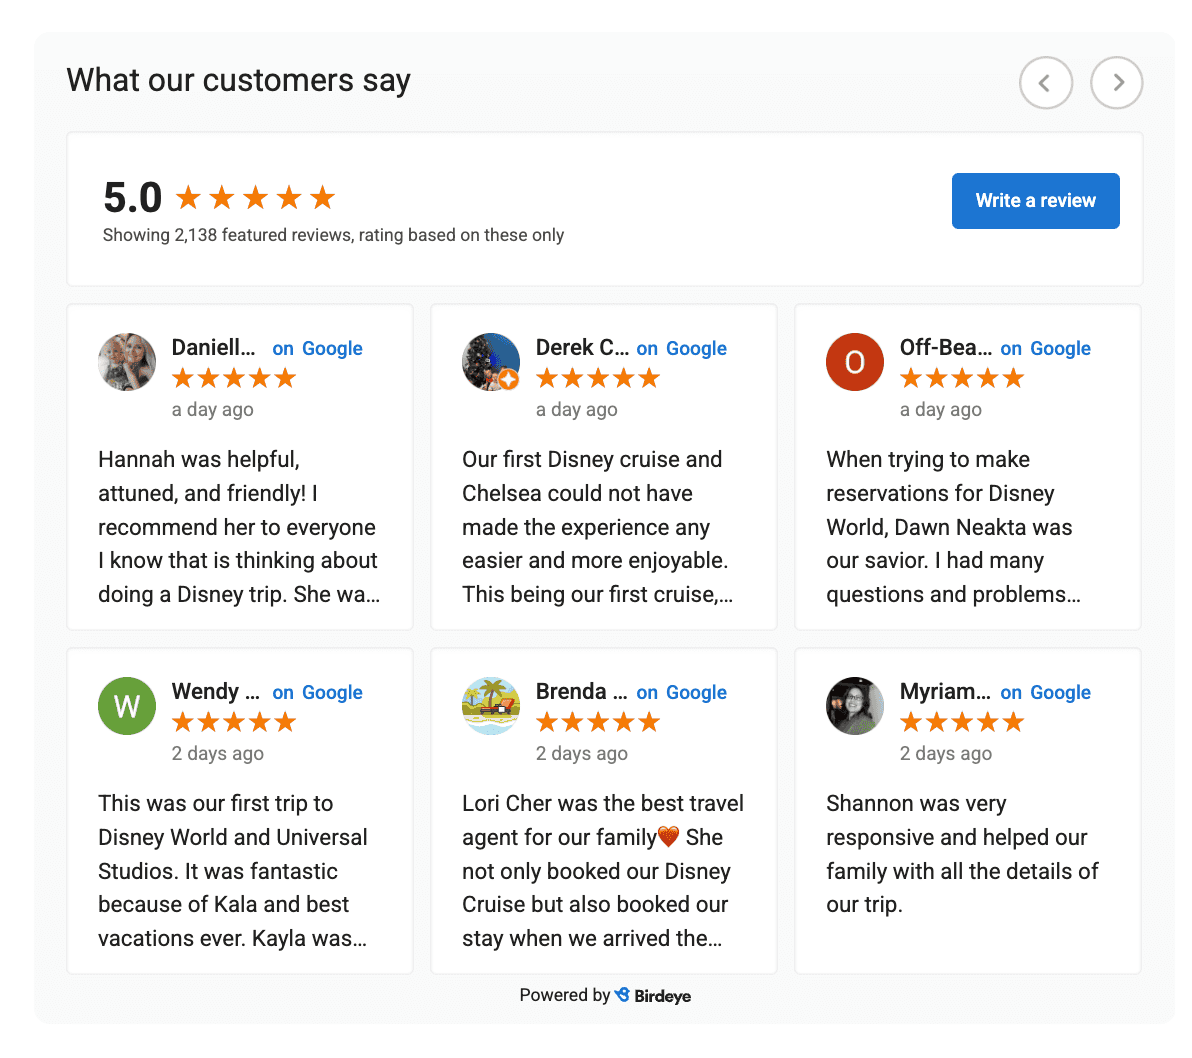Click Brenda's beach-themed avatar

click(491, 706)
